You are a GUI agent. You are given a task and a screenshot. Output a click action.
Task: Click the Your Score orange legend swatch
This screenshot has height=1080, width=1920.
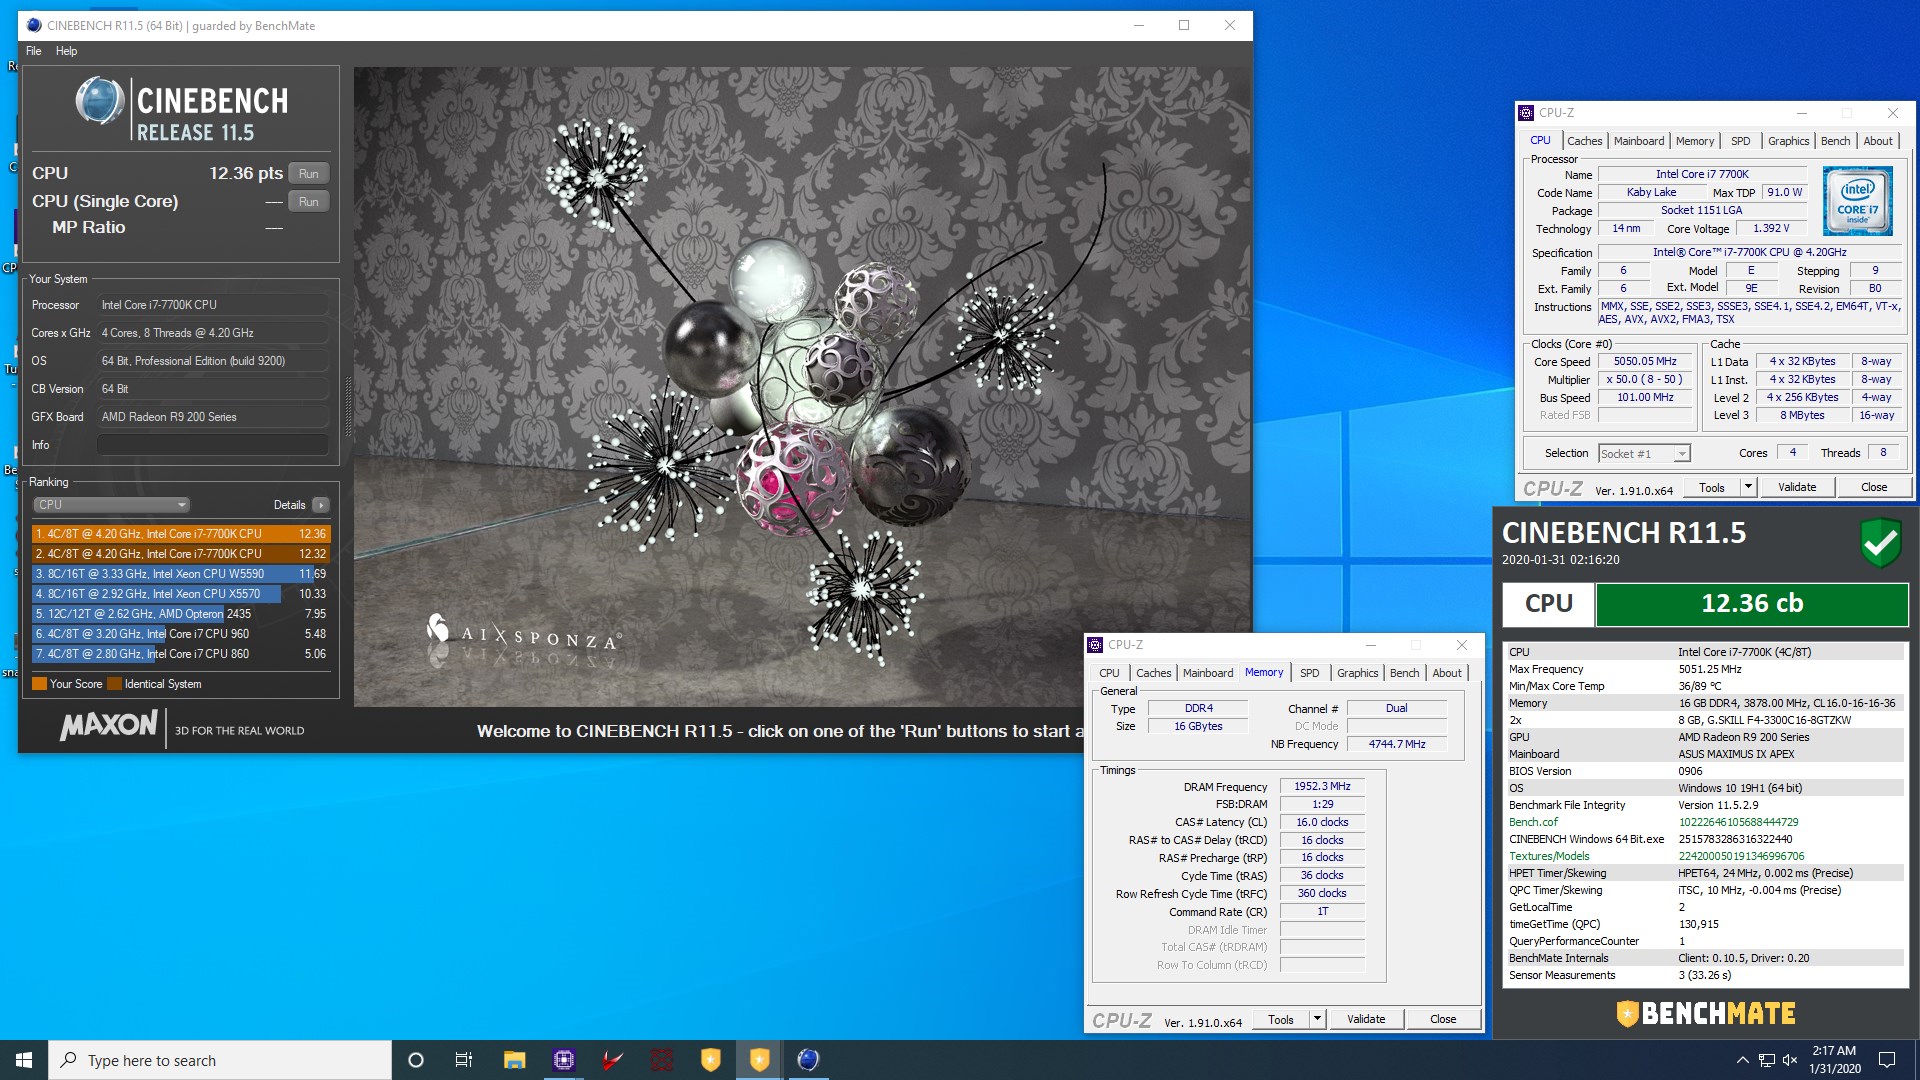pos(39,684)
